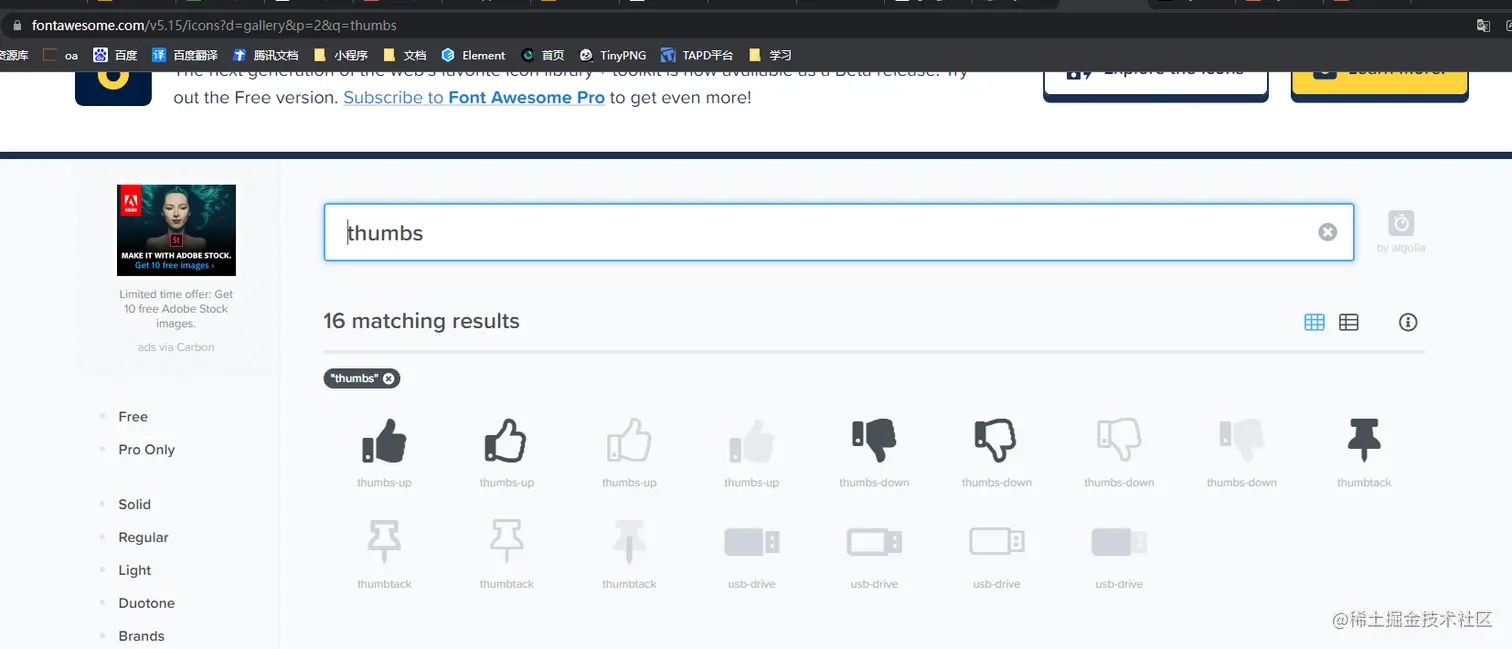Select the duotone thumbs-down icon
The height and width of the screenshot is (649, 1512).
point(1241,441)
